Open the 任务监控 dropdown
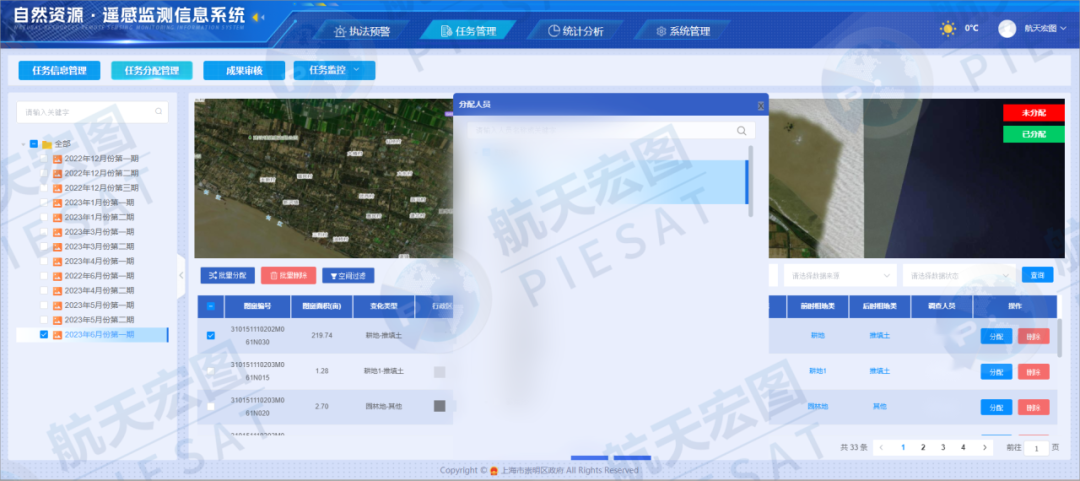Viewport: 1080px width, 481px height. click(334, 70)
